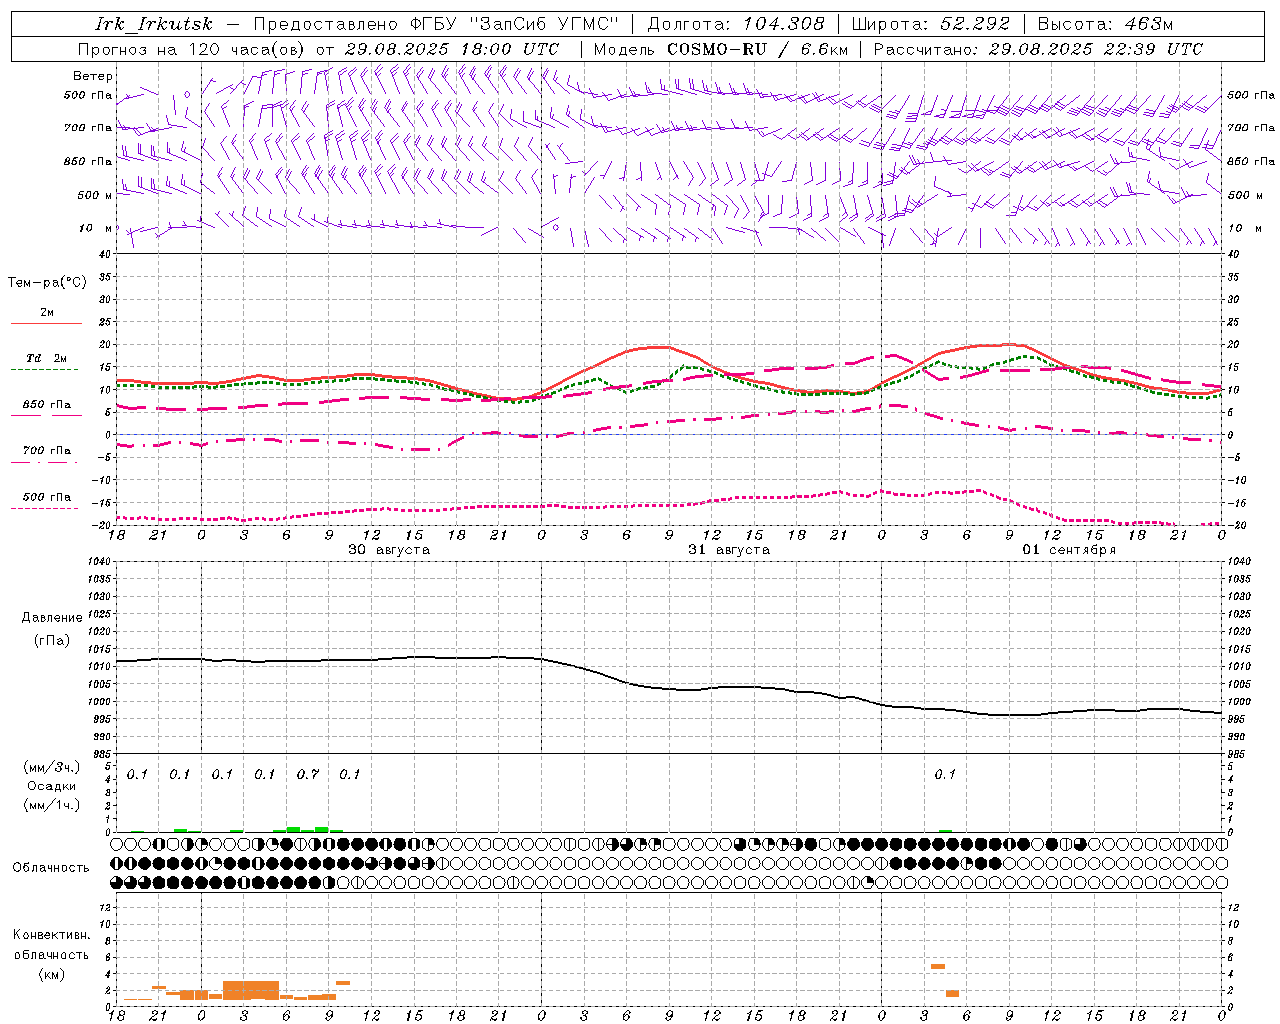
Task: Click the Облачность cloud cover label
Action: [x=51, y=867]
